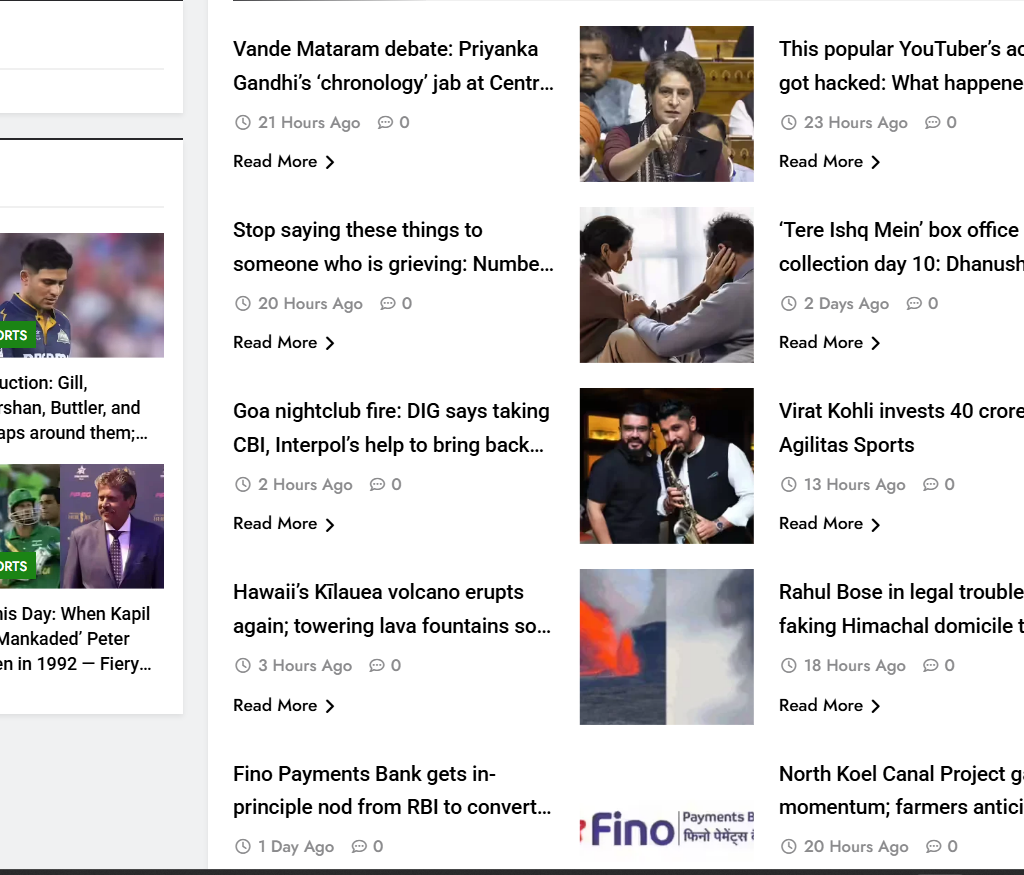Viewport: 1024px width, 875px height.
Task: Open Fino Payments Bank logo thumbnail
Action: coord(666,828)
